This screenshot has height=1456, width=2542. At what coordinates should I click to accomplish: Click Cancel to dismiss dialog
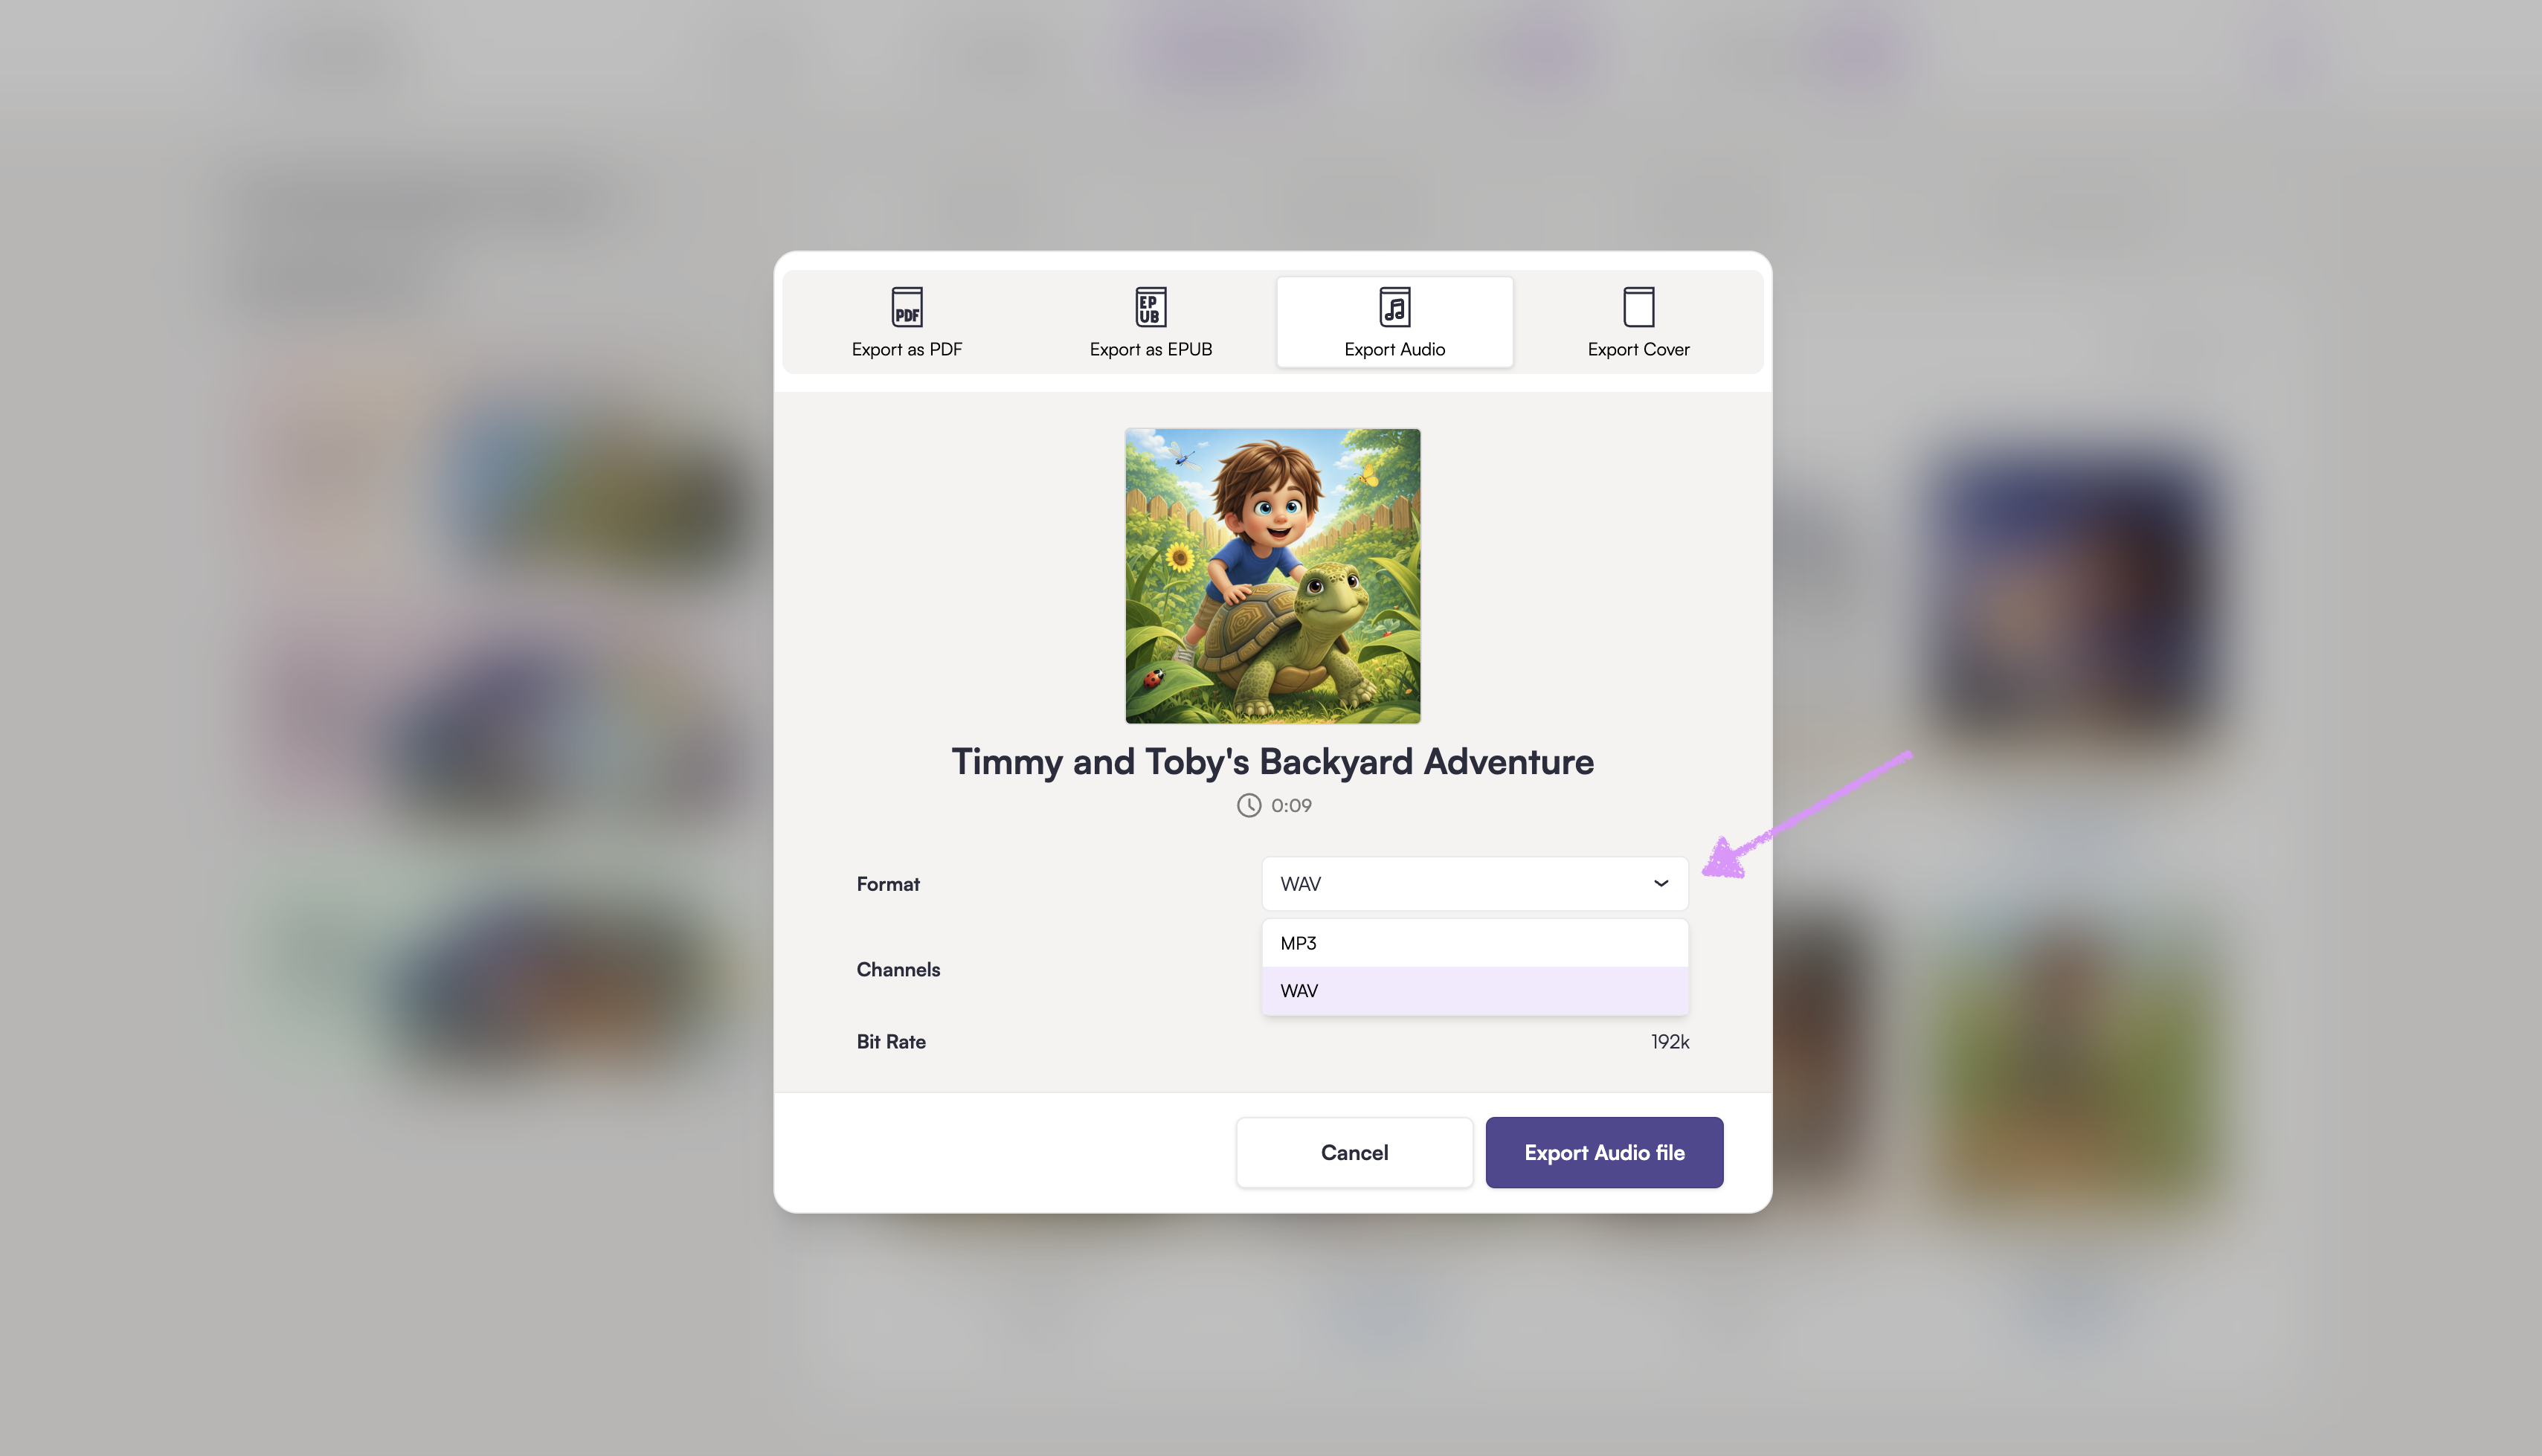coord(1354,1152)
